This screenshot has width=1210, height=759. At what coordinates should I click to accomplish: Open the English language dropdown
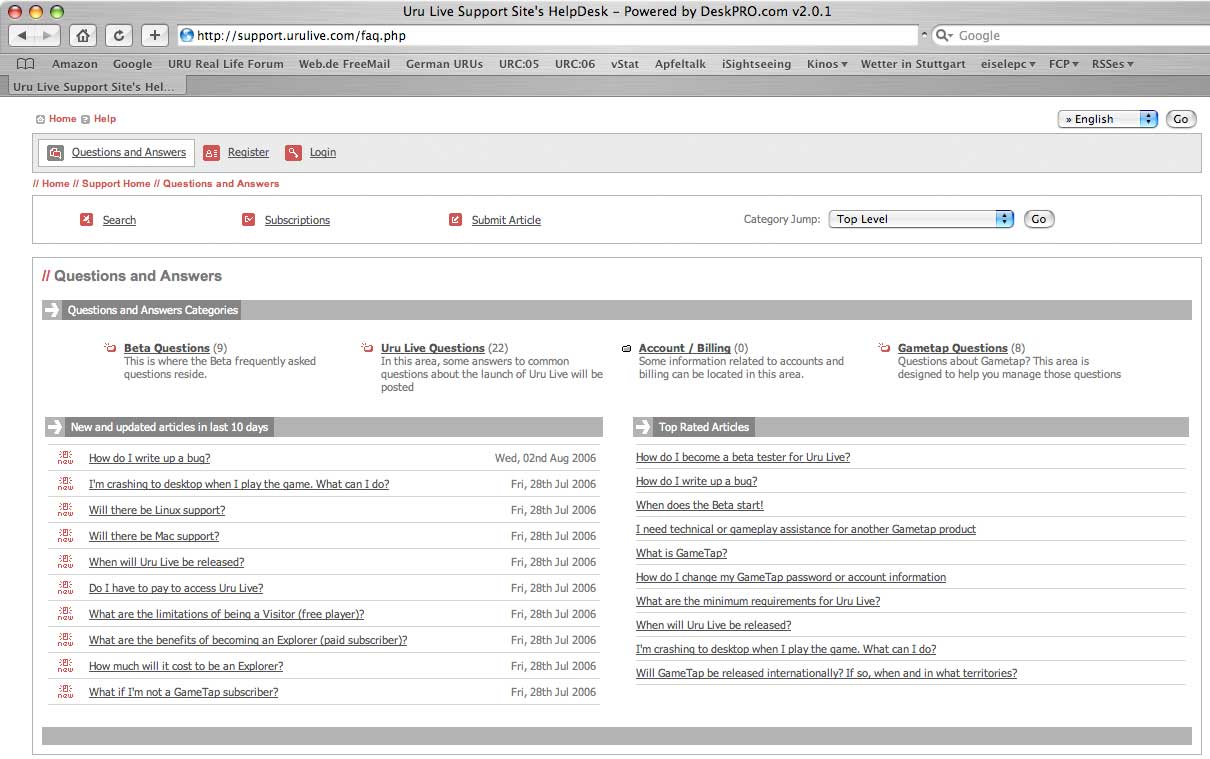tap(1107, 119)
